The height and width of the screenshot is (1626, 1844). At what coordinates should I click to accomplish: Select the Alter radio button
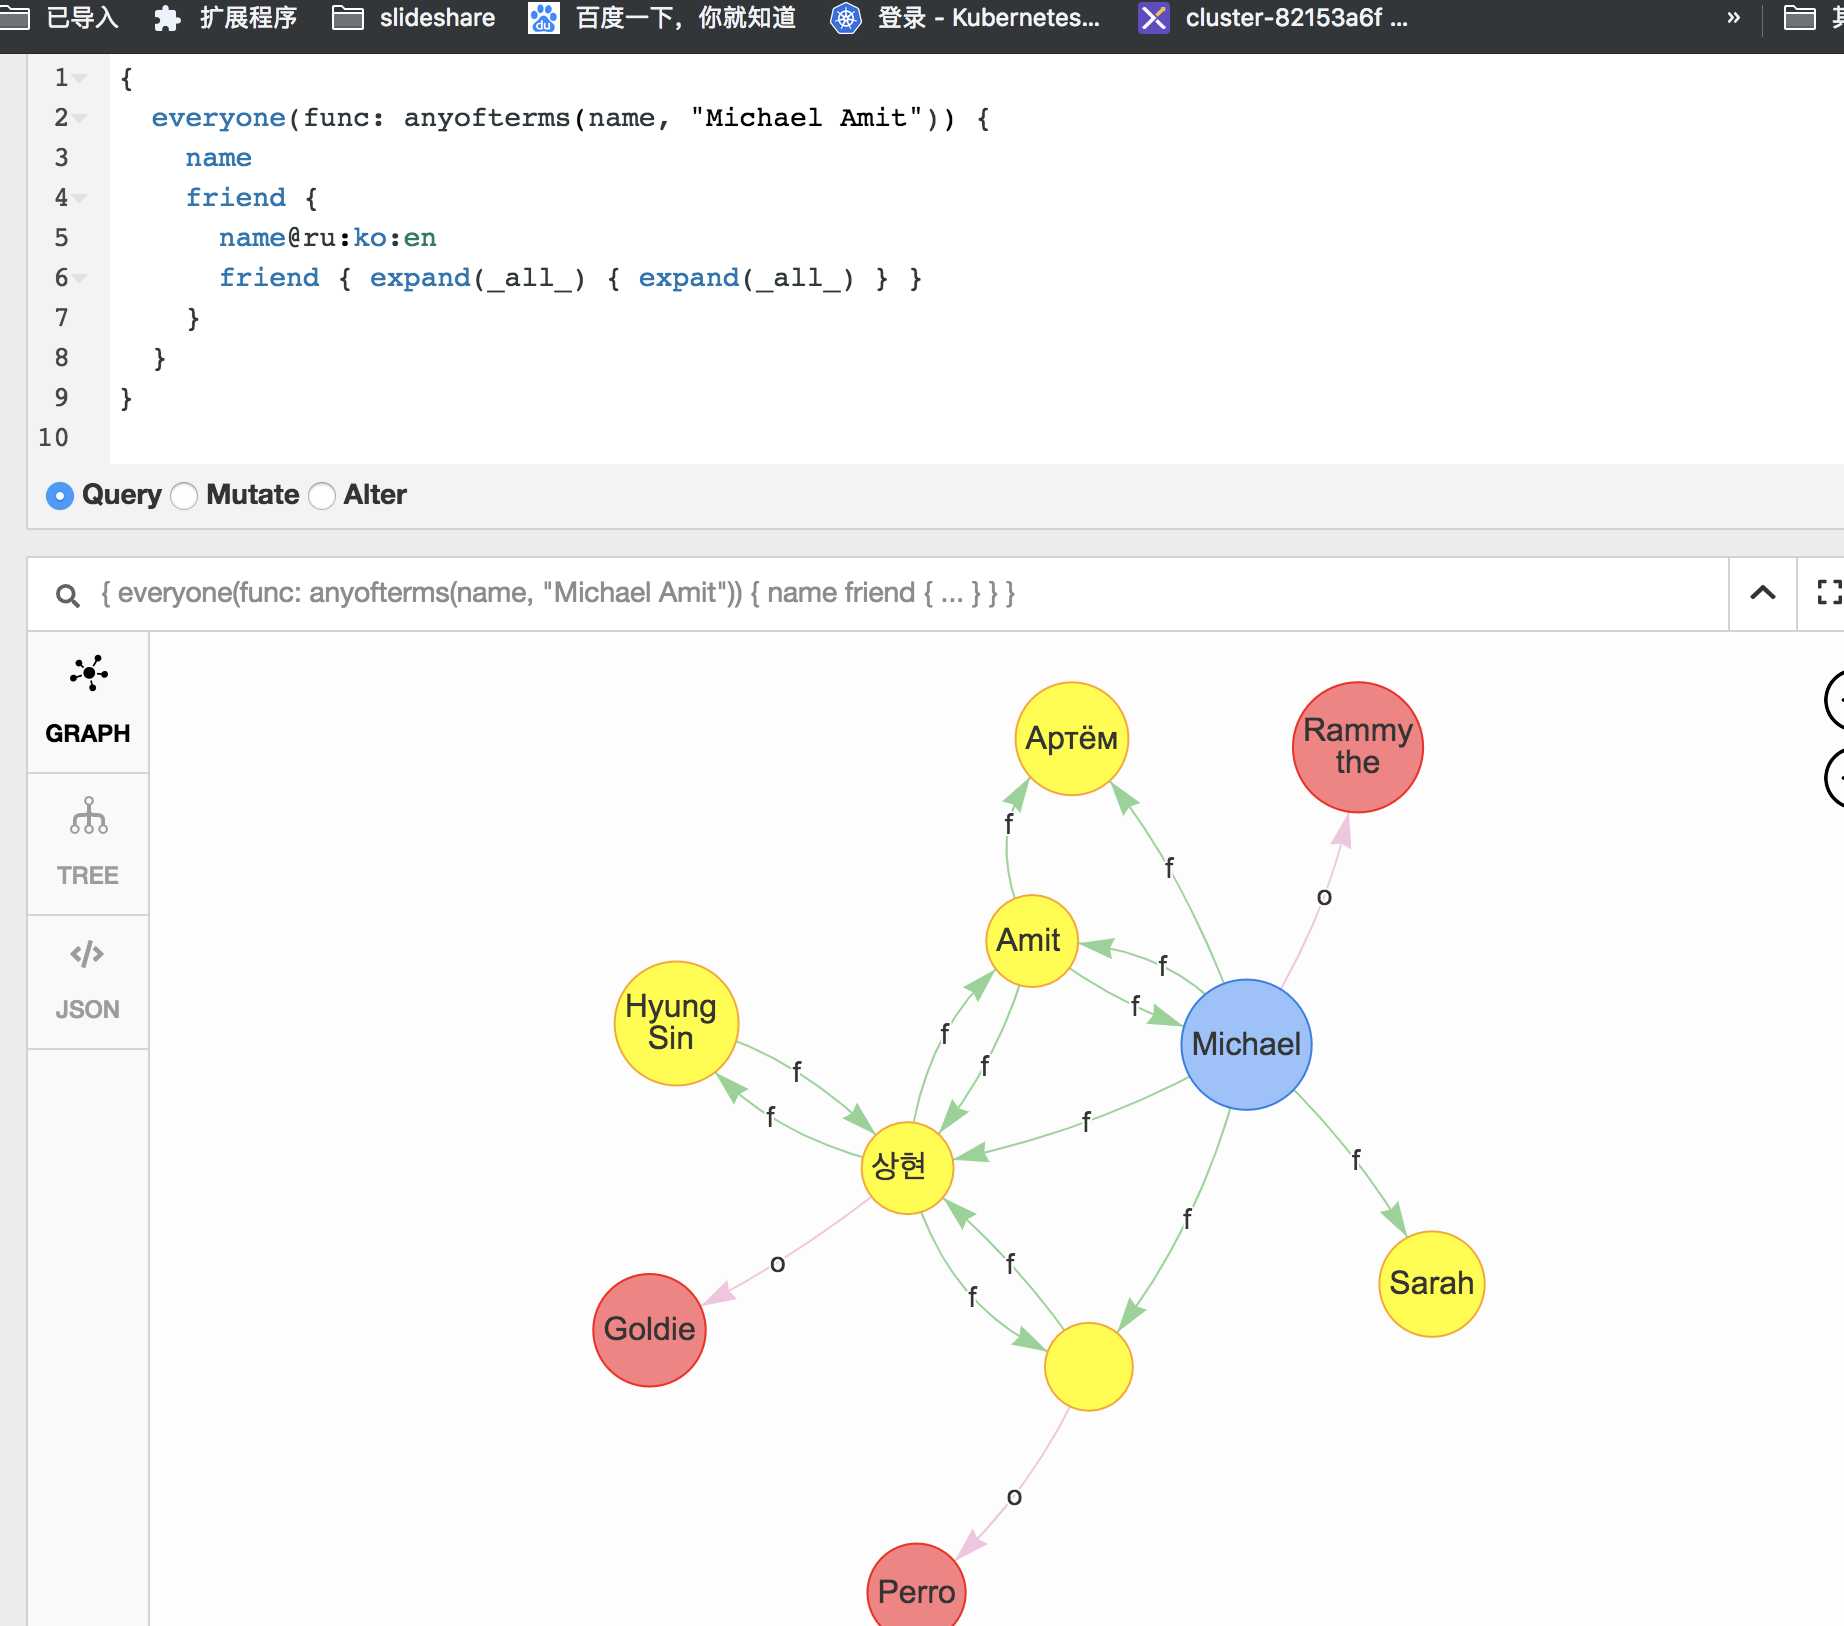tap(322, 496)
